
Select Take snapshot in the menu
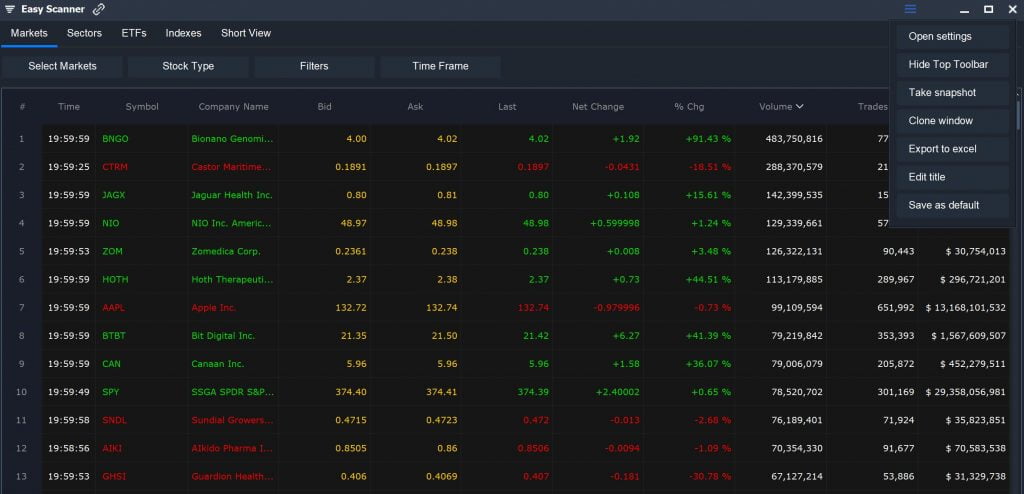pyautogui.click(x=952, y=93)
